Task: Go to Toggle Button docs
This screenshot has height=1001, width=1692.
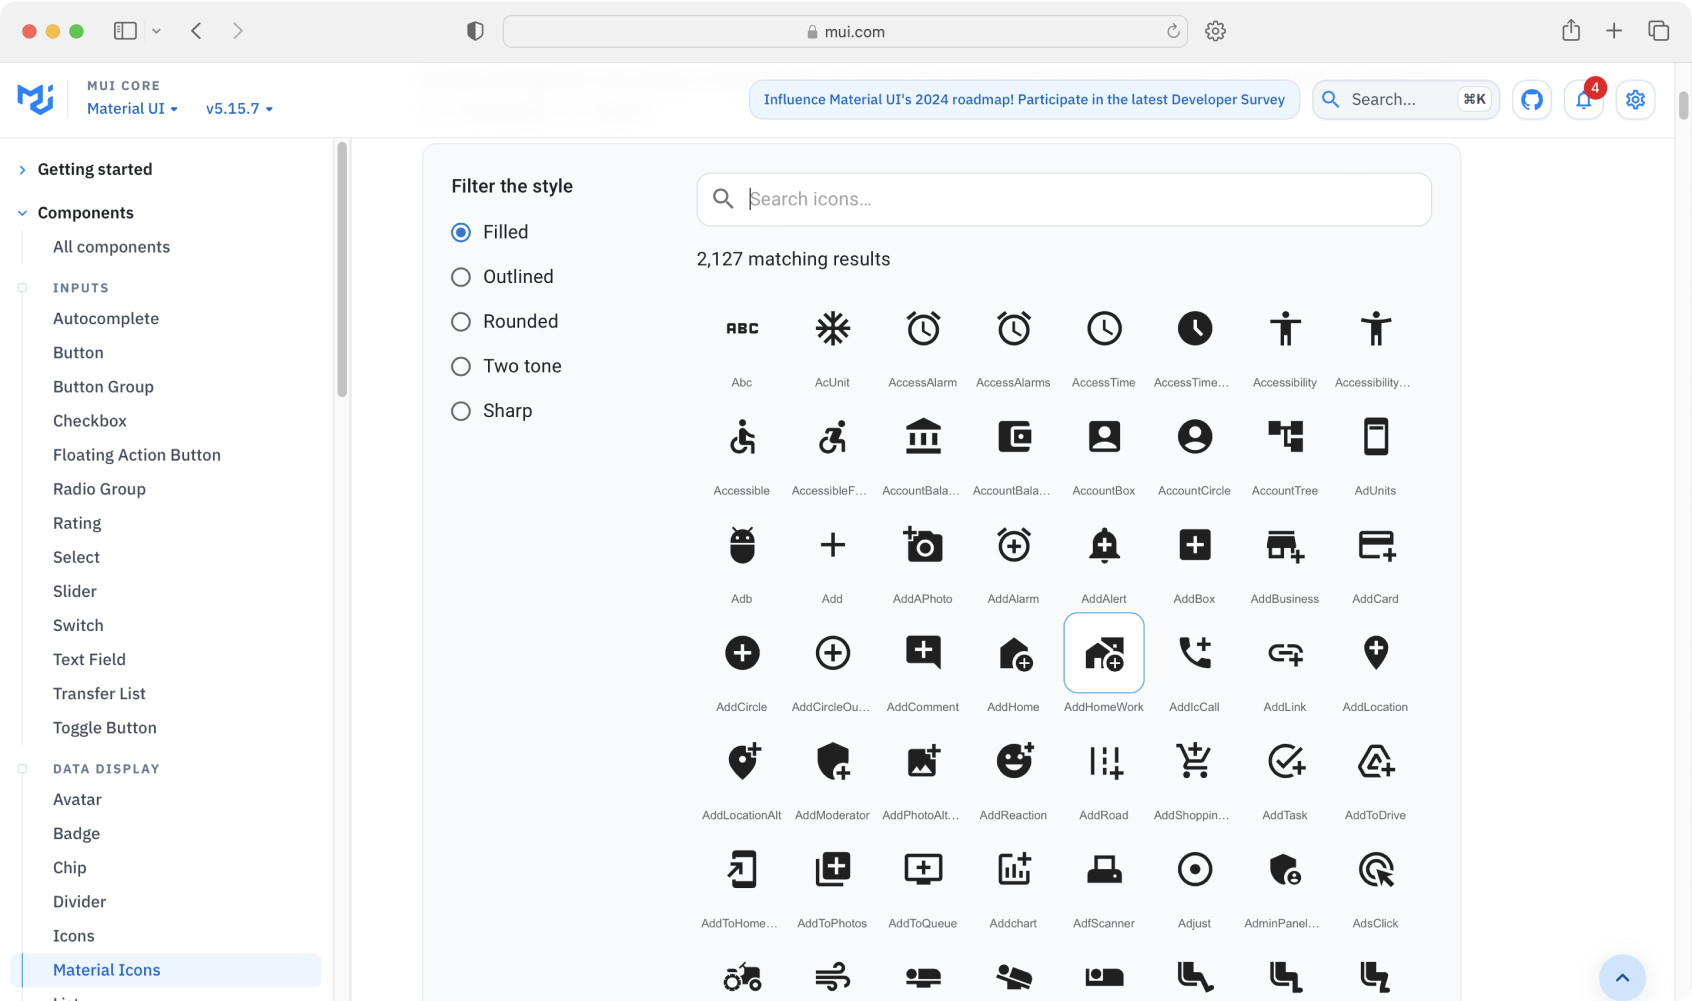Action: tap(105, 728)
